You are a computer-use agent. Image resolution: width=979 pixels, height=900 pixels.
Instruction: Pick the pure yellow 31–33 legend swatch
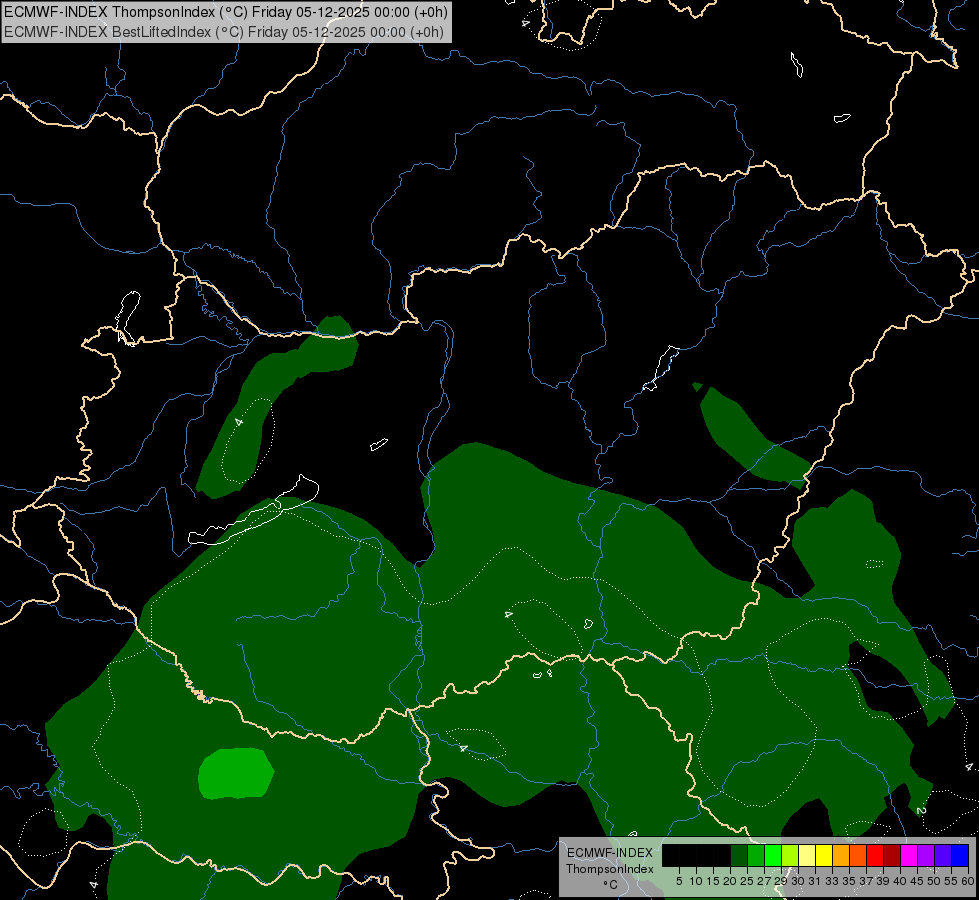pyautogui.click(x=825, y=855)
